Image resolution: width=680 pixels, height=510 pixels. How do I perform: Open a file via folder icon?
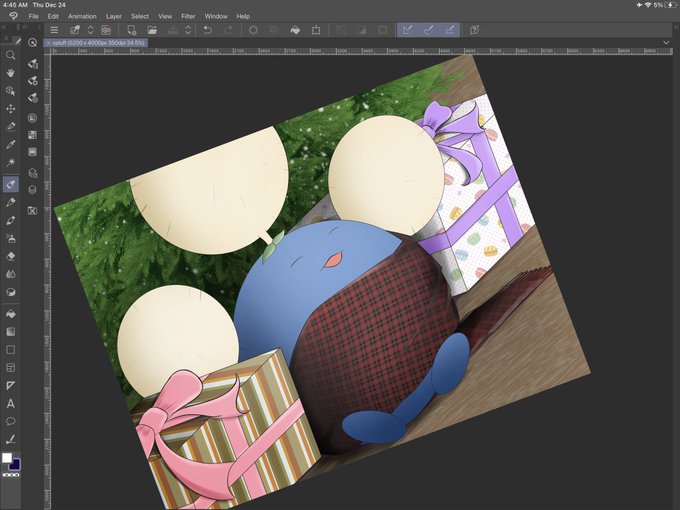pos(152,30)
